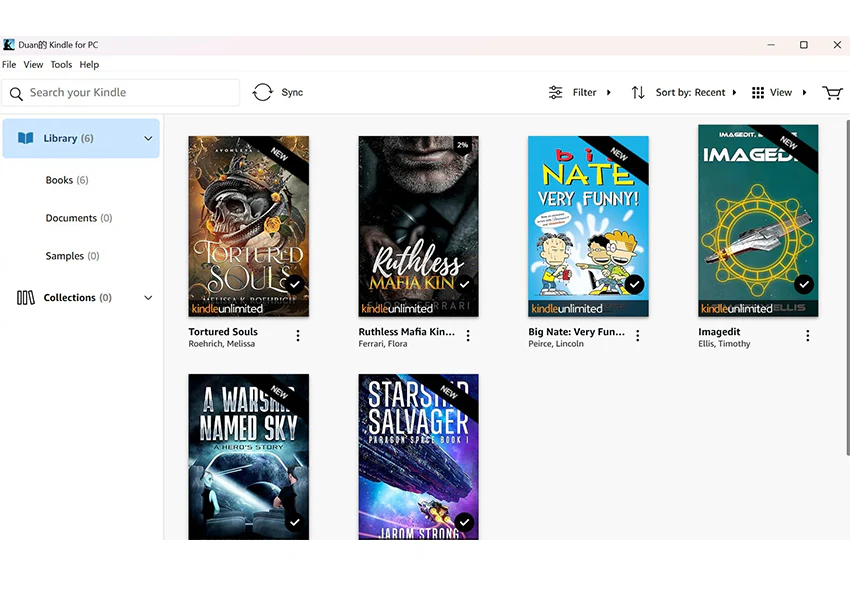
Task: Select Books (6) in sidebar
Action: pos(67,180)
